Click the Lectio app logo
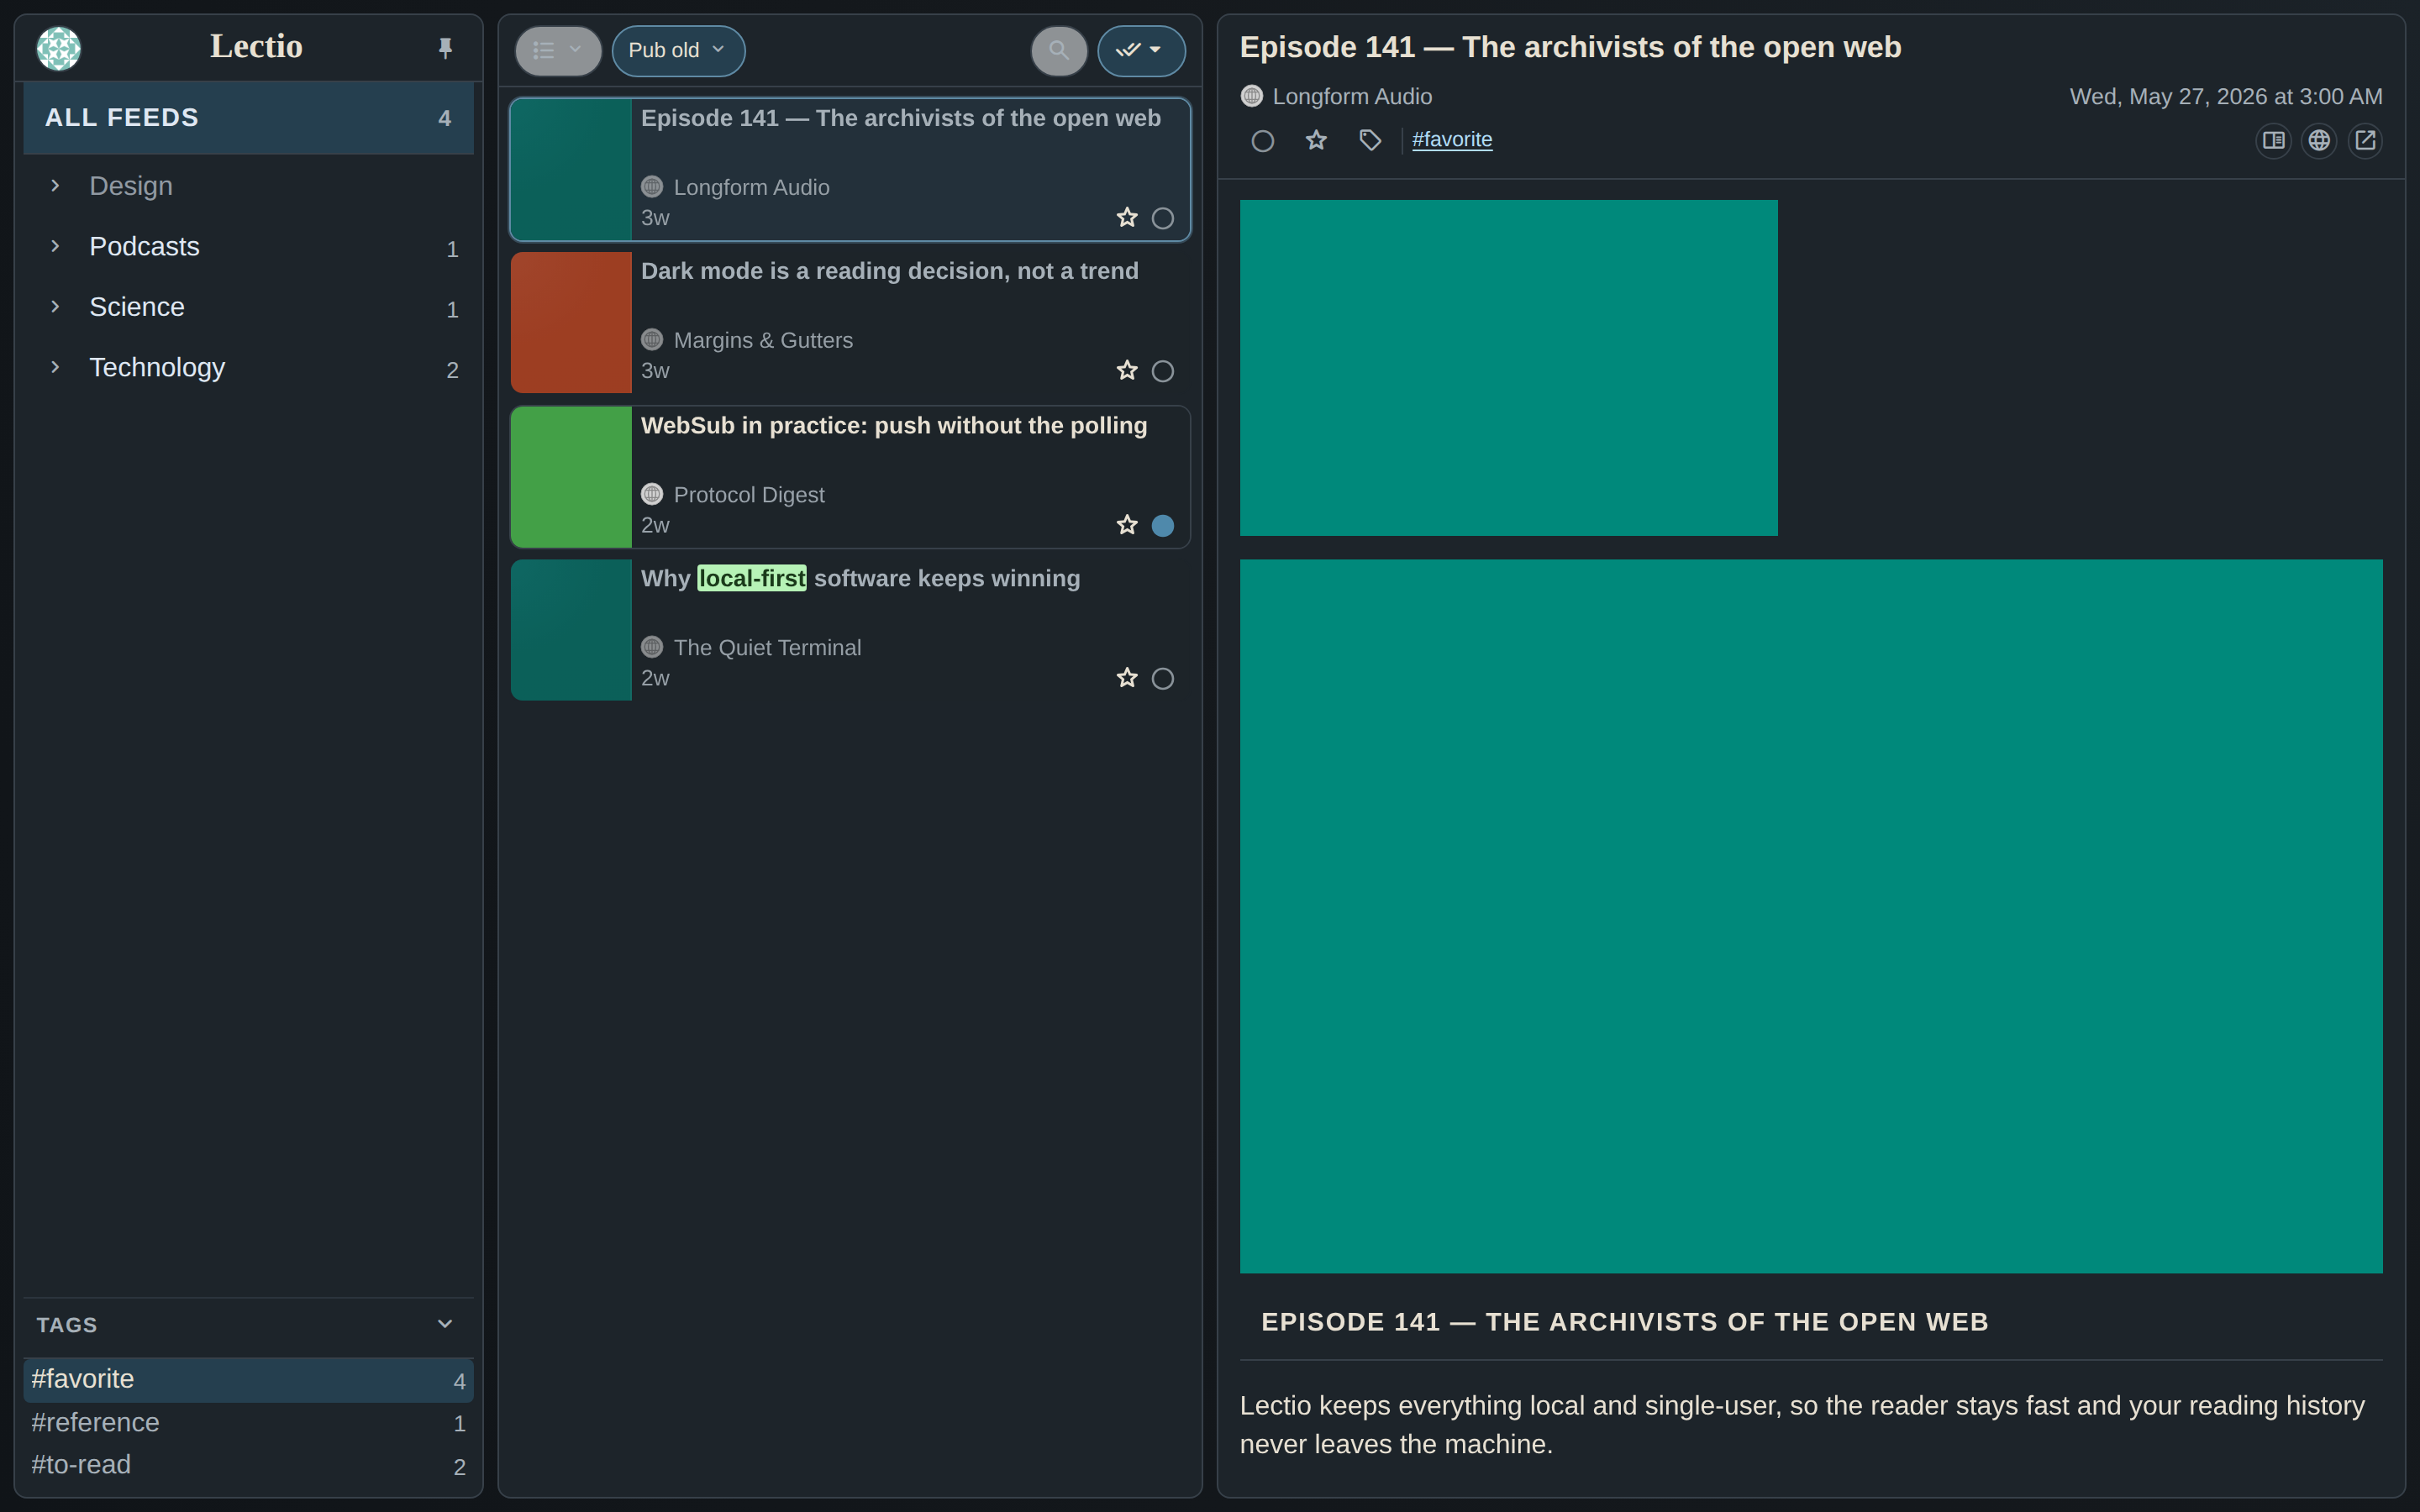The image size is (2420, 1512). pos(58,48)
